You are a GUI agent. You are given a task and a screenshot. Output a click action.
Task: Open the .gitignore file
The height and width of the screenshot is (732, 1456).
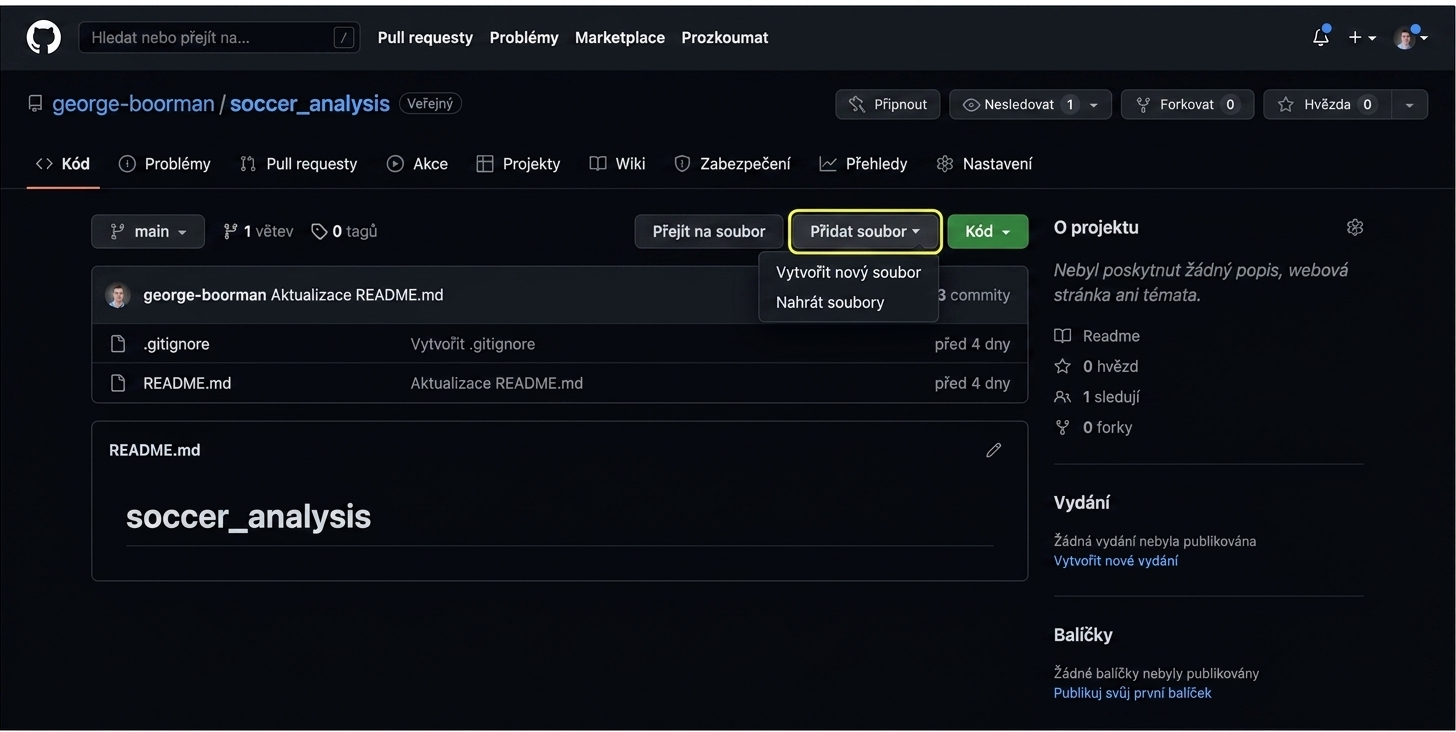pyautogui.click(x=176, y=344)
